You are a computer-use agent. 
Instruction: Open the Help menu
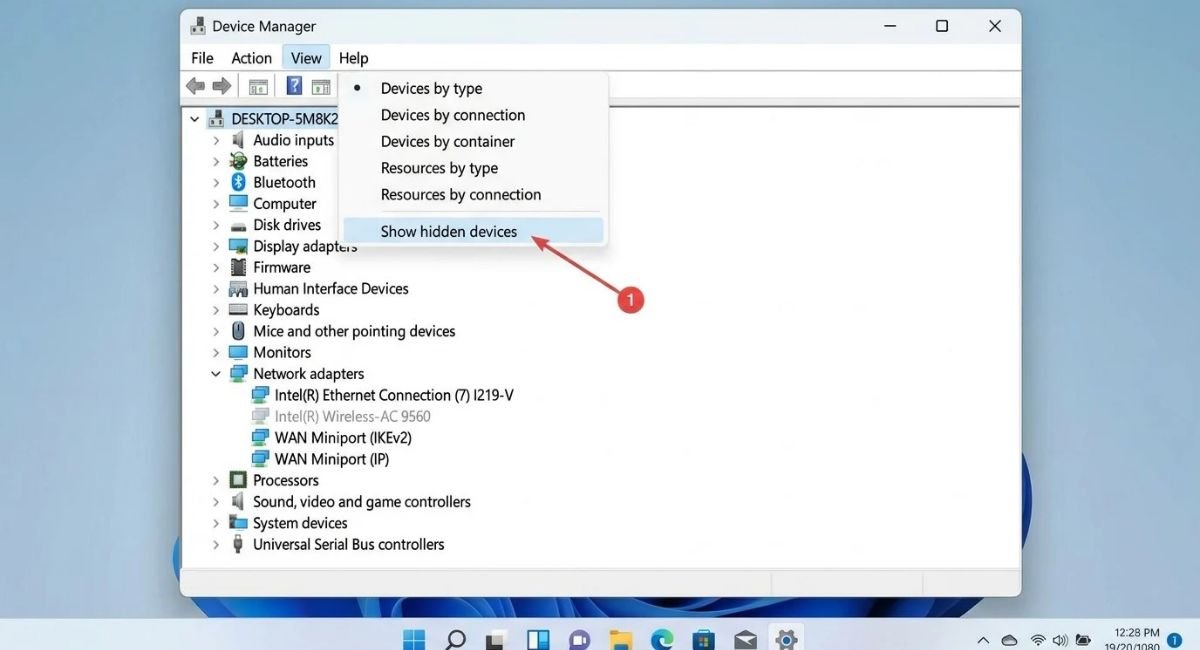(x=353, y=58)
